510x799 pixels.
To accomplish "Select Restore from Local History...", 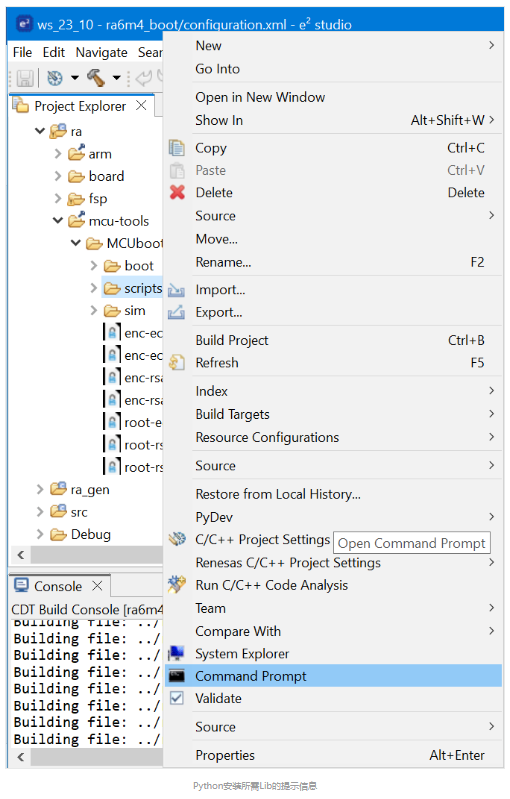I will coord(333,494).
